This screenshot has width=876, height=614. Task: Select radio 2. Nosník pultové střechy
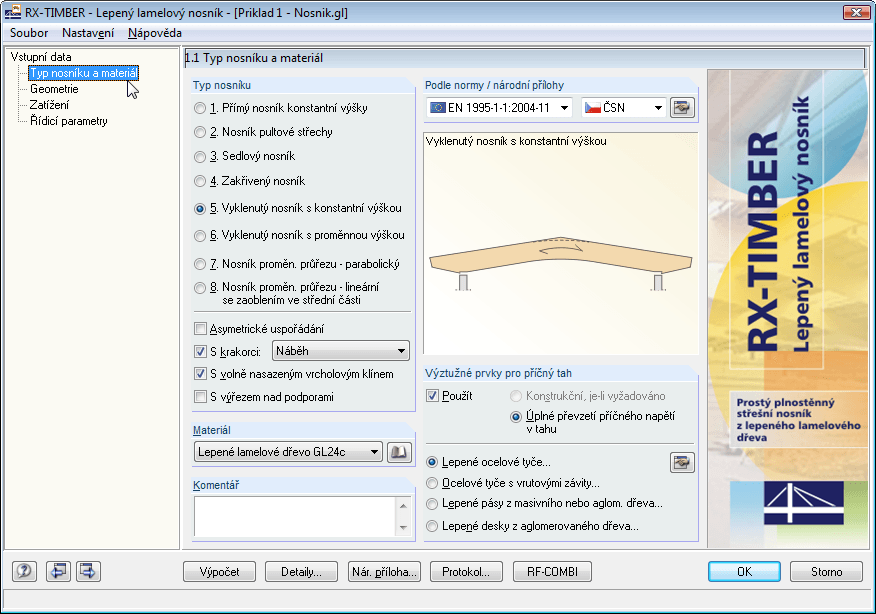[199, 132]
